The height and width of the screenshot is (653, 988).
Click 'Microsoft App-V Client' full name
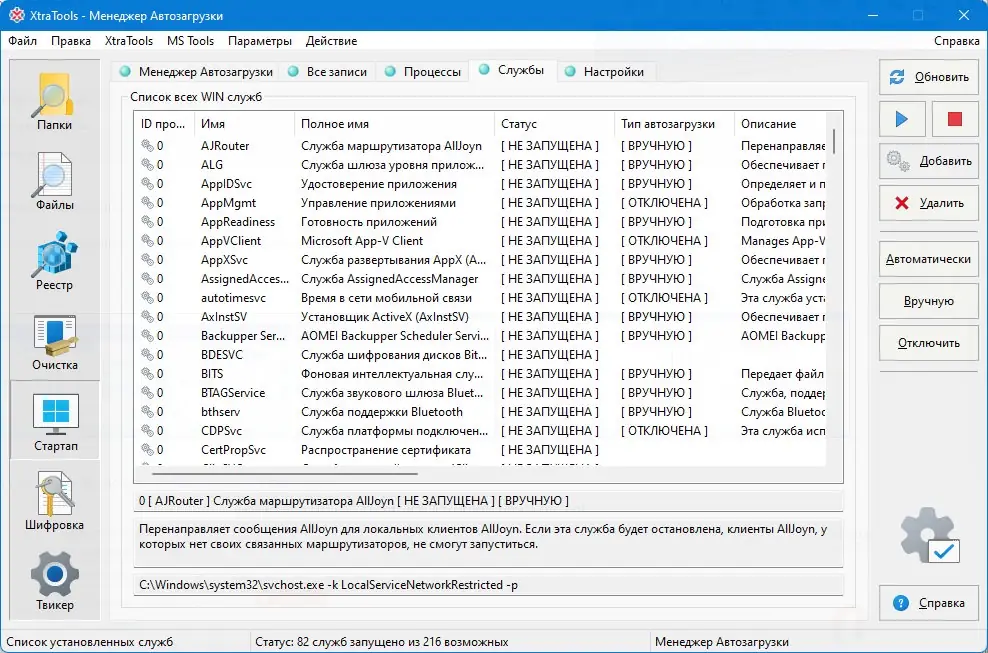[362, 241]
